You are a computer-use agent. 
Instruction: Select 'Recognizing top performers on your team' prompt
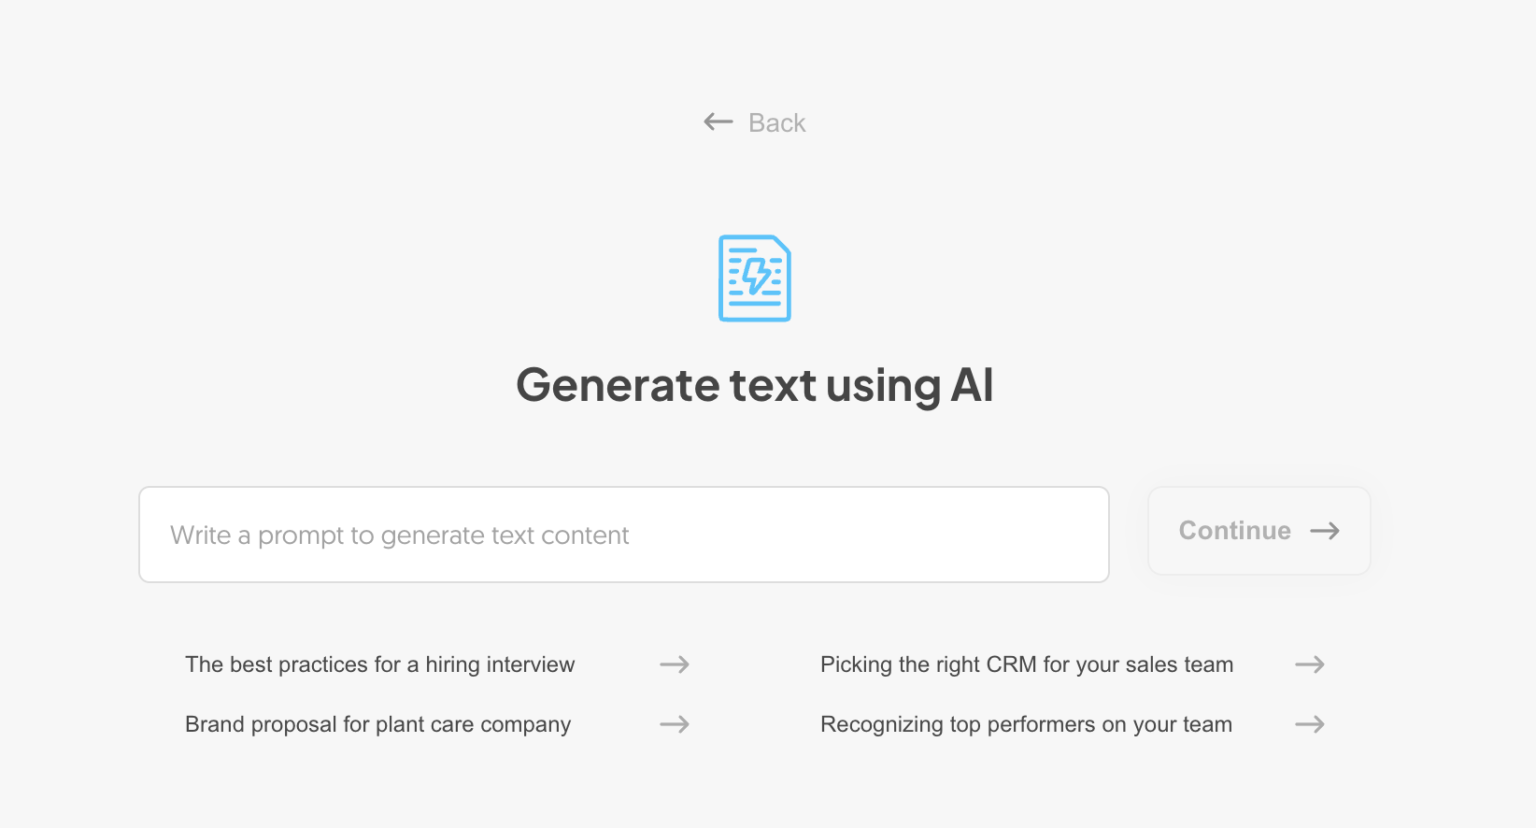[x=1026, y=725]
